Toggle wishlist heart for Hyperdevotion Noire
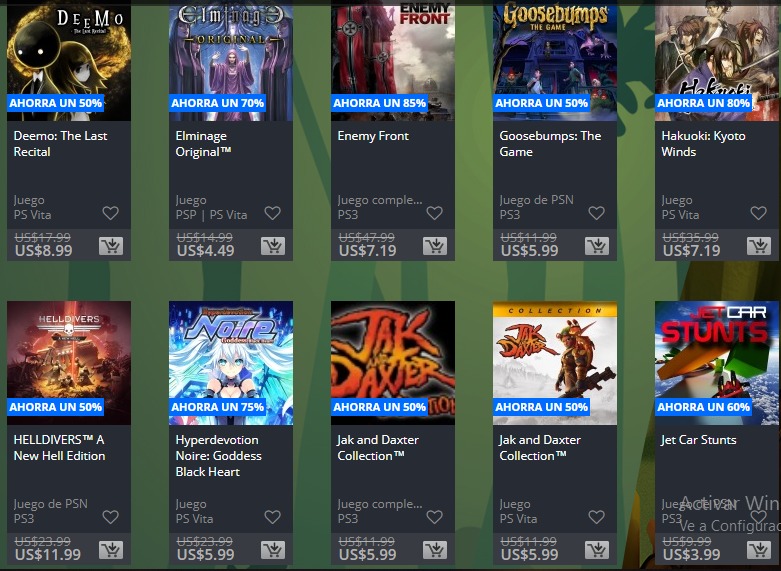Viewport: 781px width, 571px height. [272, 517]
